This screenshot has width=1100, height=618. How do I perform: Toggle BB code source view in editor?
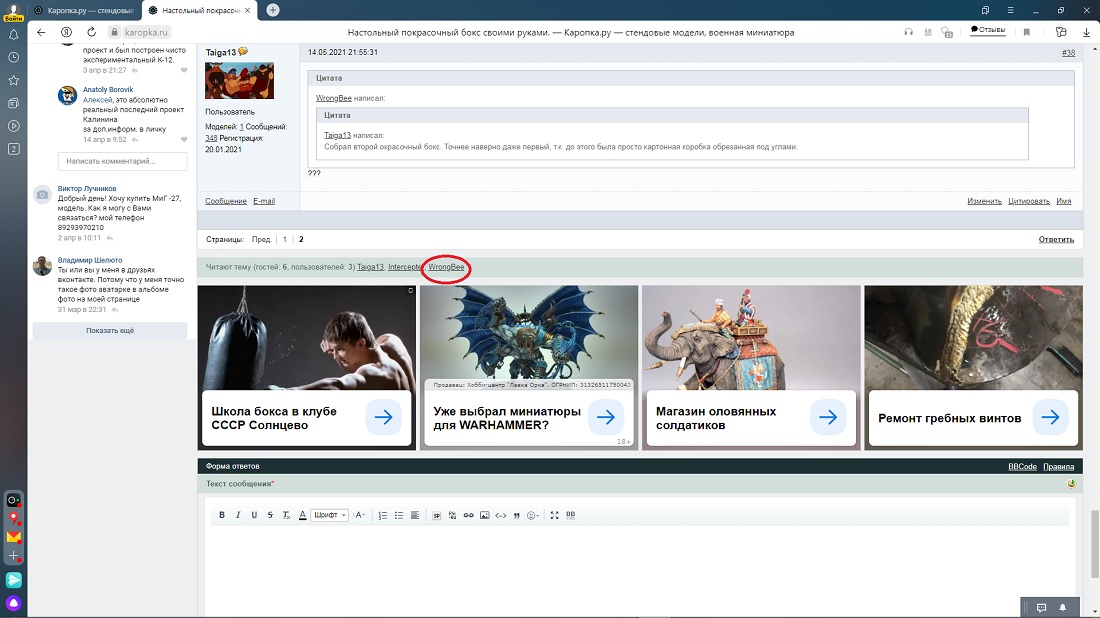(571, 515)
